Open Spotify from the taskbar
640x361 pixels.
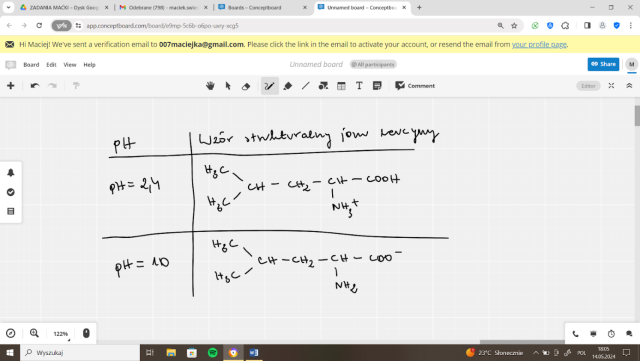pyautogui.click(x=213, y=352)
